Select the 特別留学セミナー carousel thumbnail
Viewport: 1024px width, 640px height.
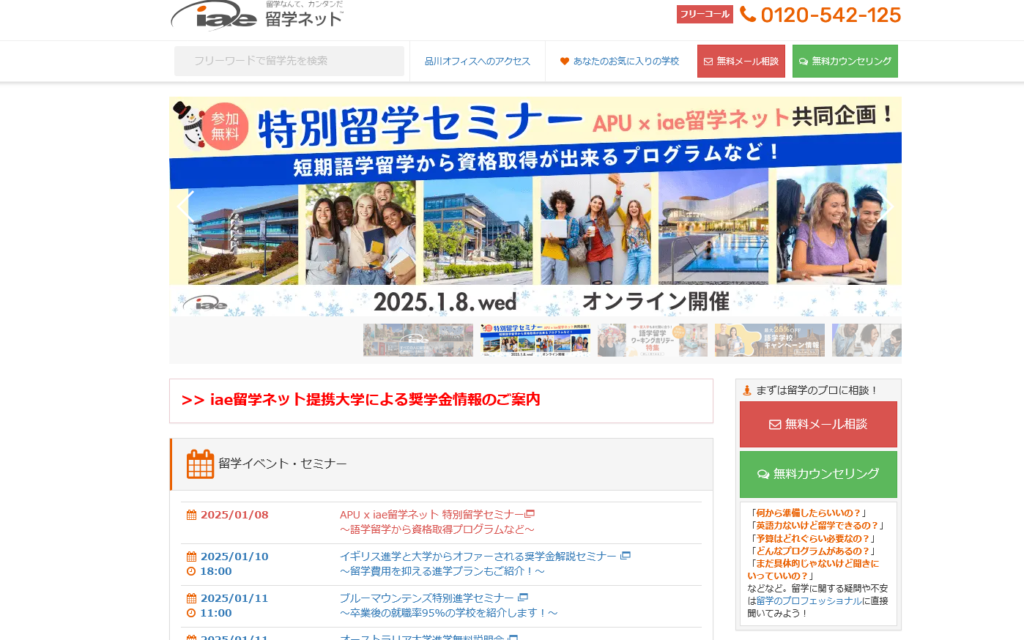click(x=535, y=340)
